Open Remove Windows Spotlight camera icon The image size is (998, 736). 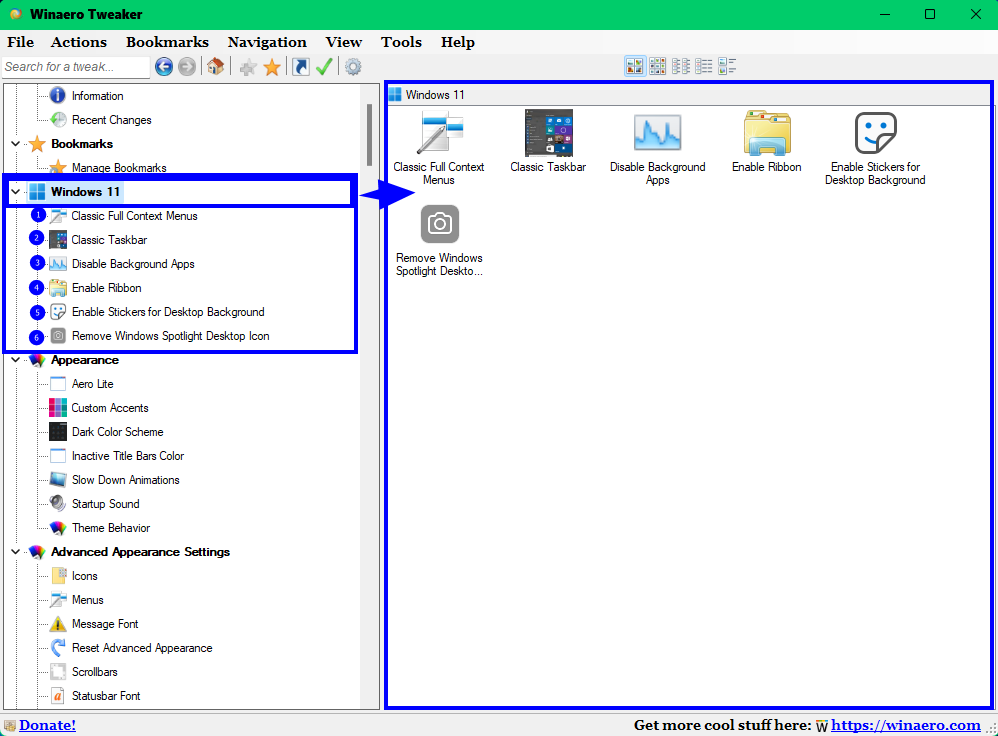click(x=440, y=224)
